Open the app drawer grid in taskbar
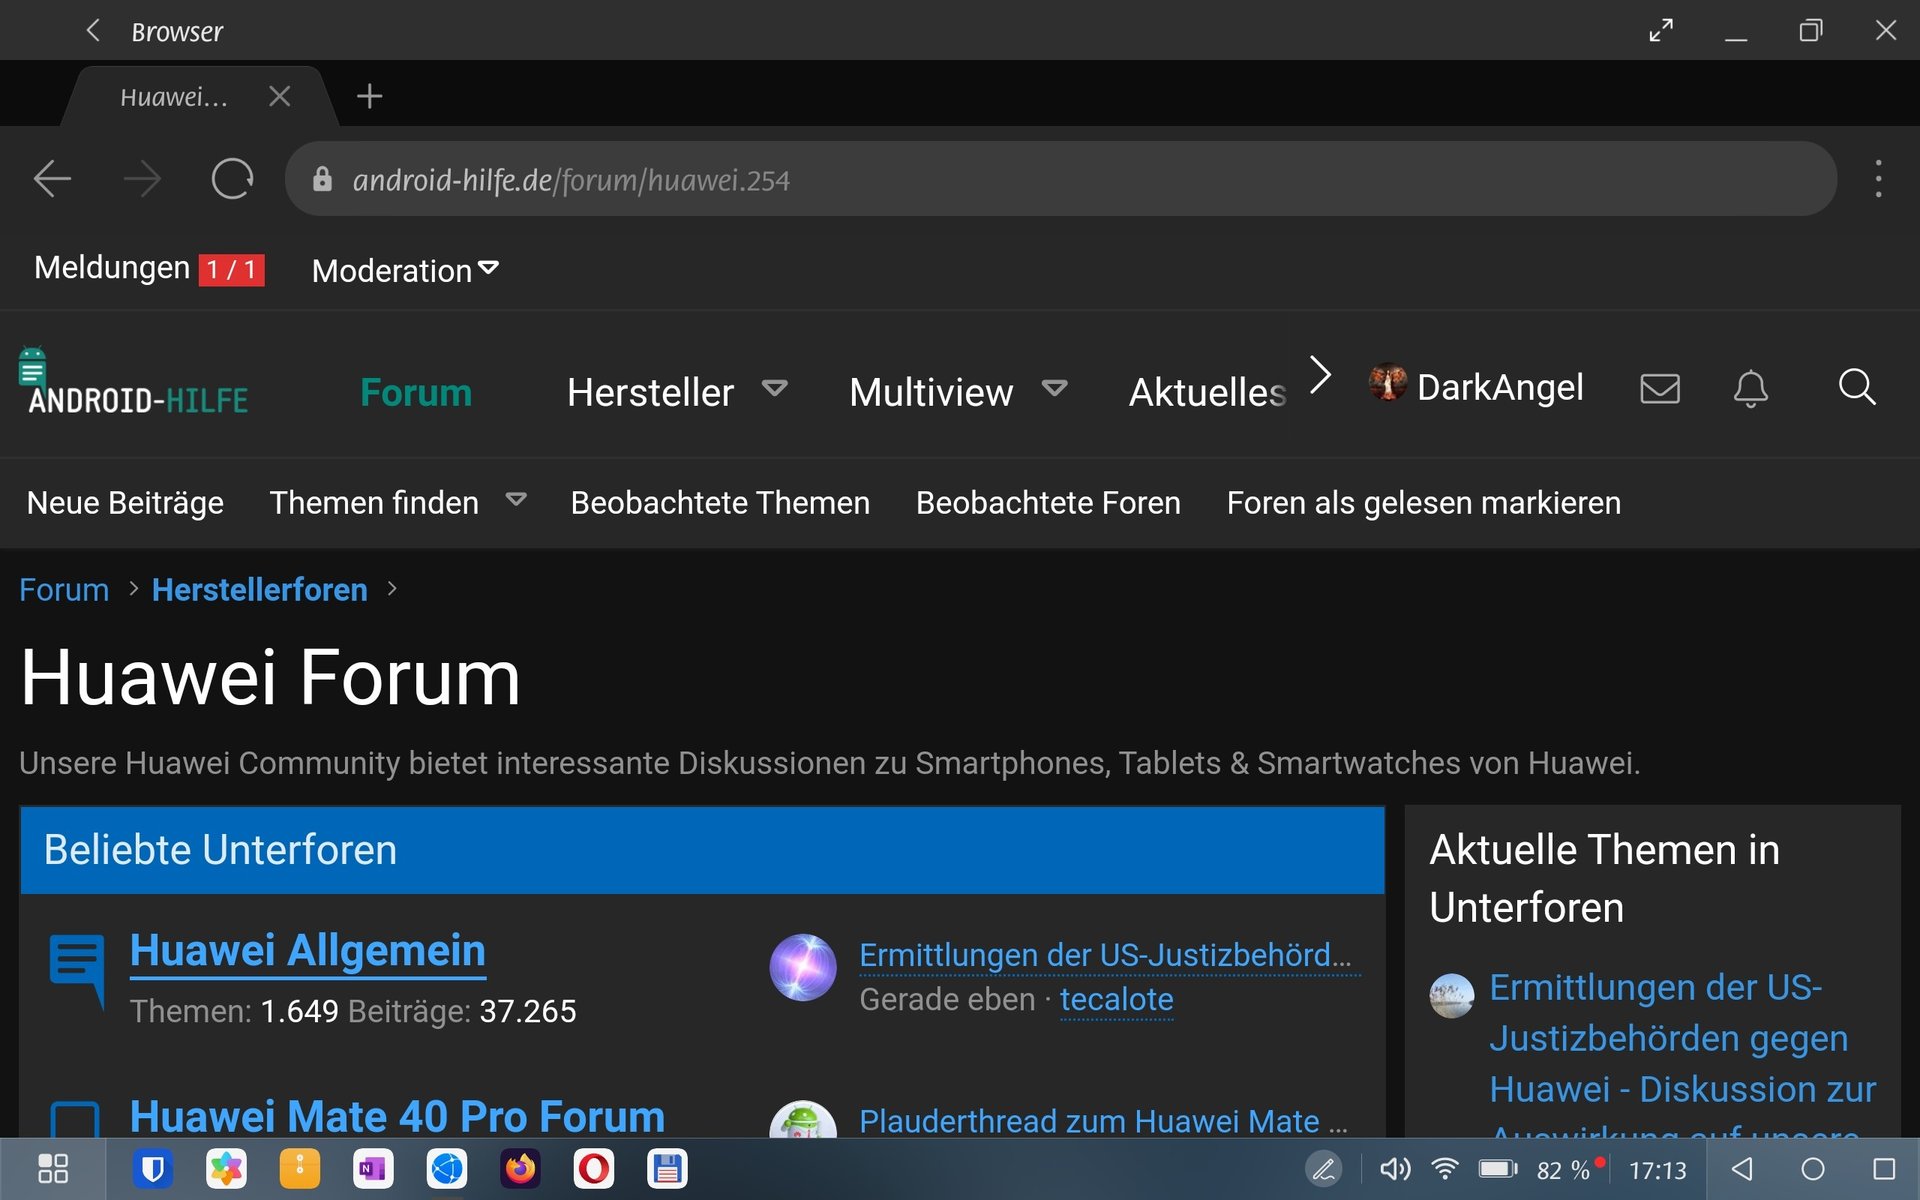 [x=53, y=1169]
